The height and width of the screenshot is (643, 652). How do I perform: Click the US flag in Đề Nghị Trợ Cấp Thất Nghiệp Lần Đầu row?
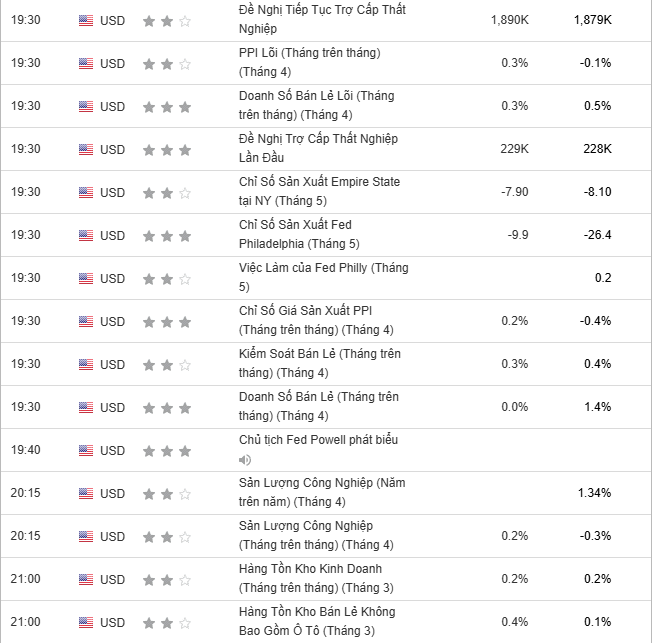(x=86, y=149)
